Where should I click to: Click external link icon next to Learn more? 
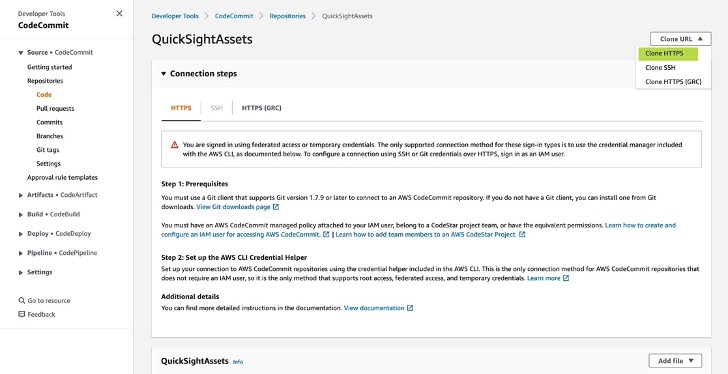566,278
